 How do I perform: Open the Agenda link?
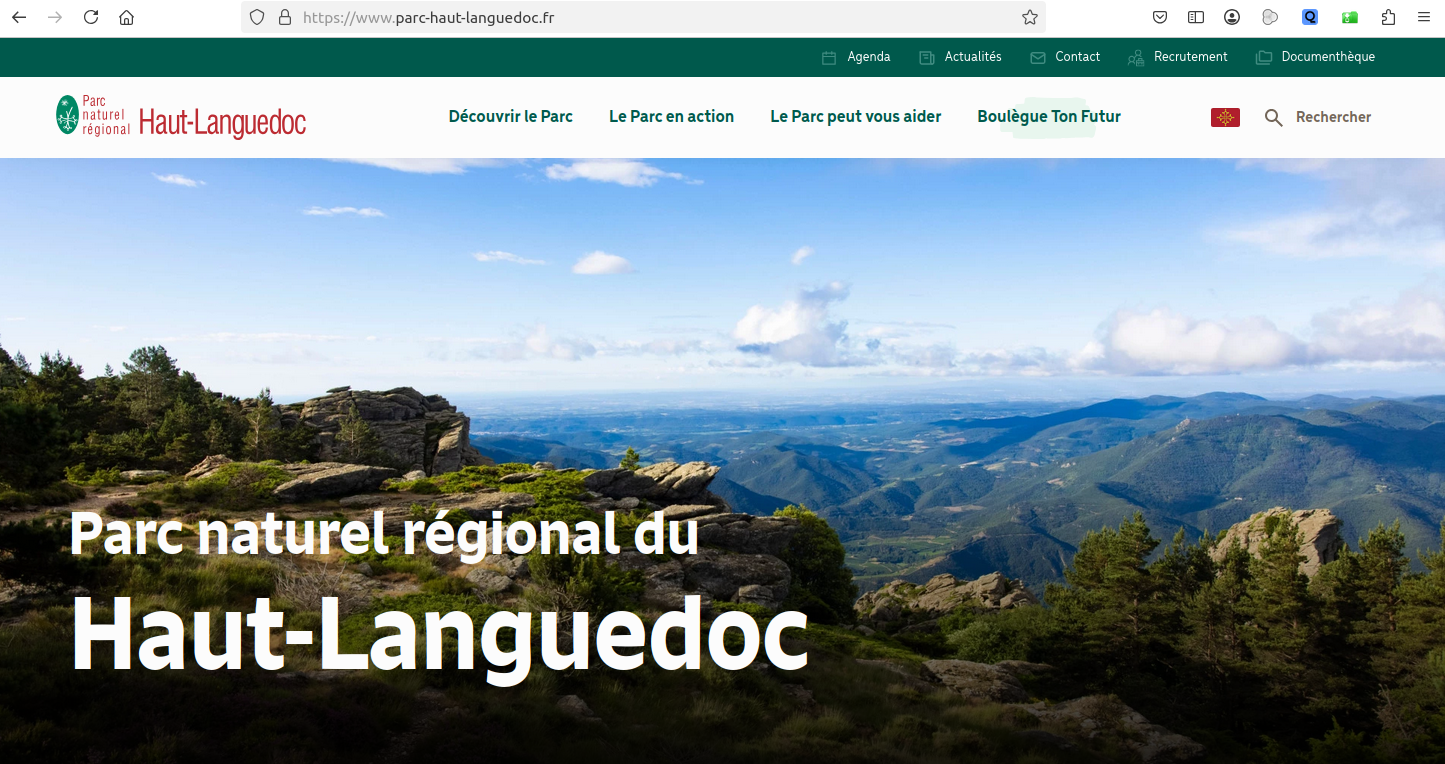coord(869,57)
